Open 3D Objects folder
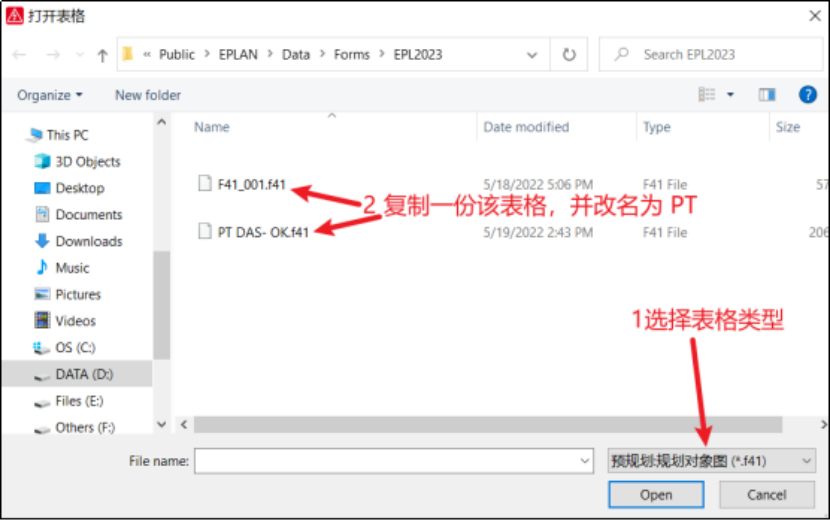This screenshot has width=830, height=521. coord(88,161)
